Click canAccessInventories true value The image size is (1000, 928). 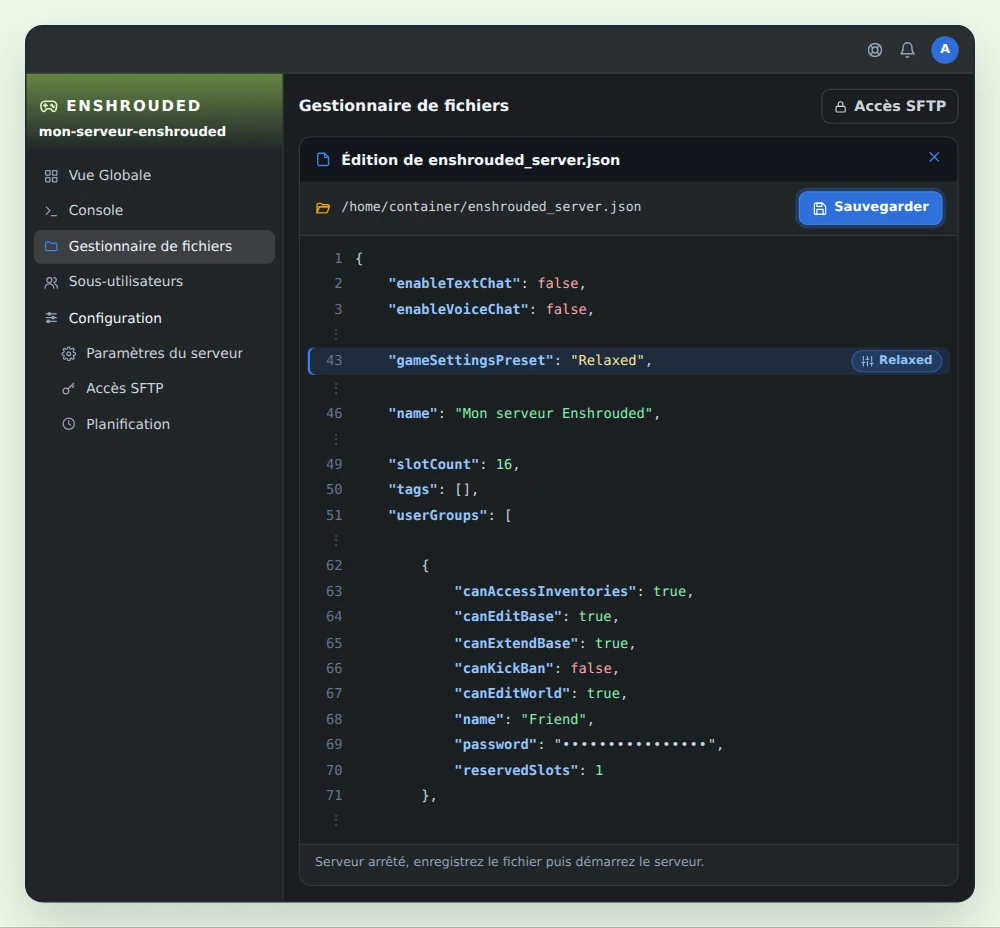(669, 591)
